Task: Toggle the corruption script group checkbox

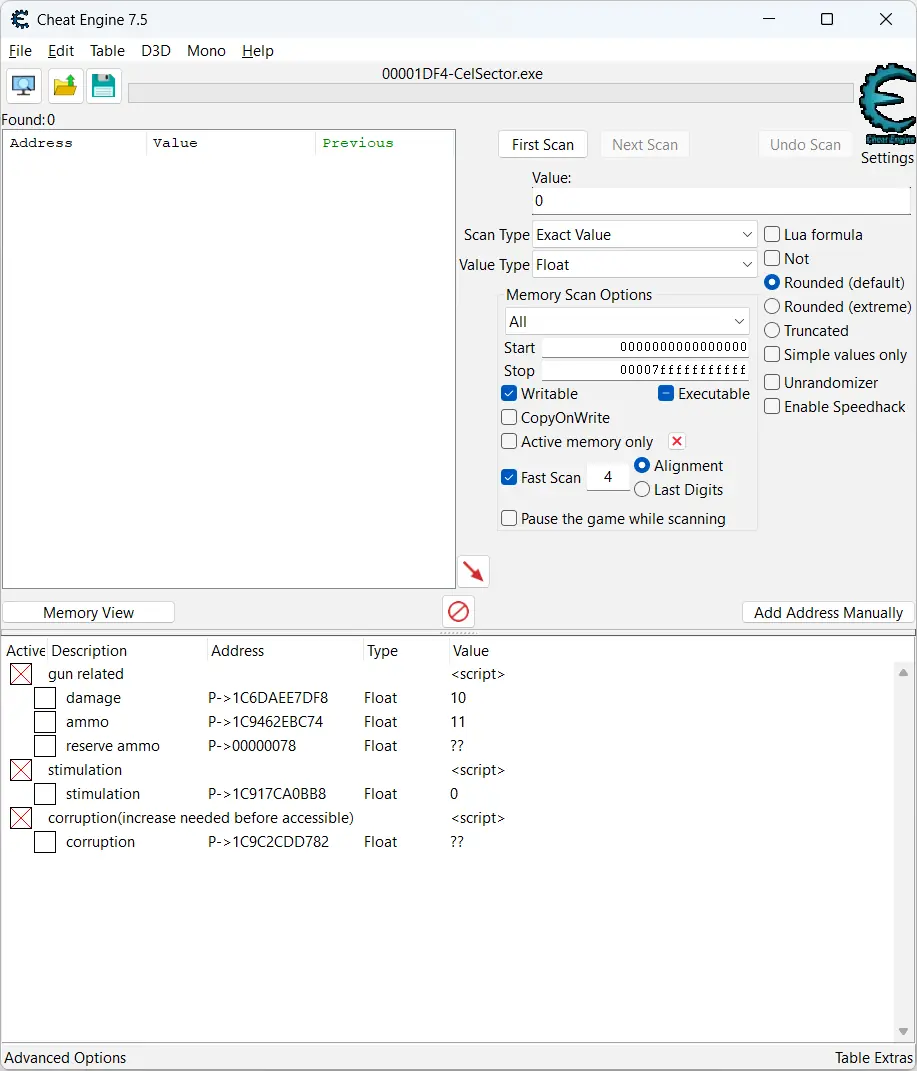Action: pos(21,818)
